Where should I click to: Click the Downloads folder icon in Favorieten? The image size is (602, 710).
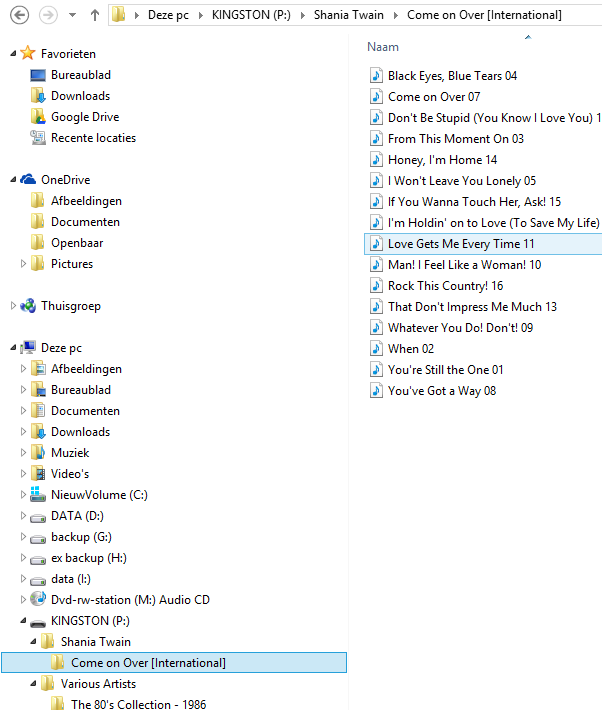pos(38,96)
